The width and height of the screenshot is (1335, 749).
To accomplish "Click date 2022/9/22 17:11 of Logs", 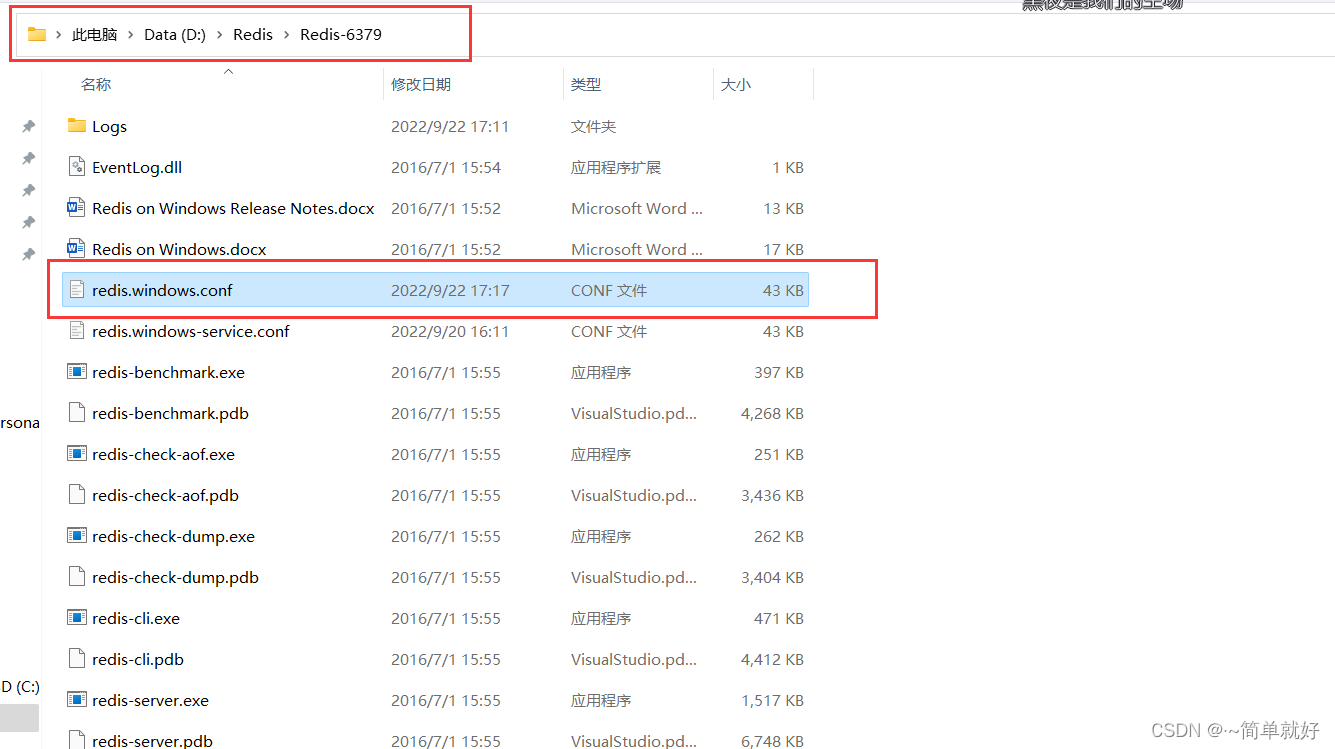I will point(450,126).
